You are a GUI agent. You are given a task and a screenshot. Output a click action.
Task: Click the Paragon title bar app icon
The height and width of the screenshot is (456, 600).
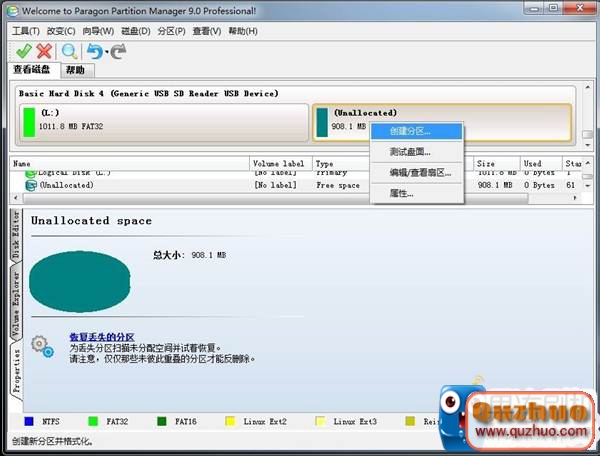12,11
